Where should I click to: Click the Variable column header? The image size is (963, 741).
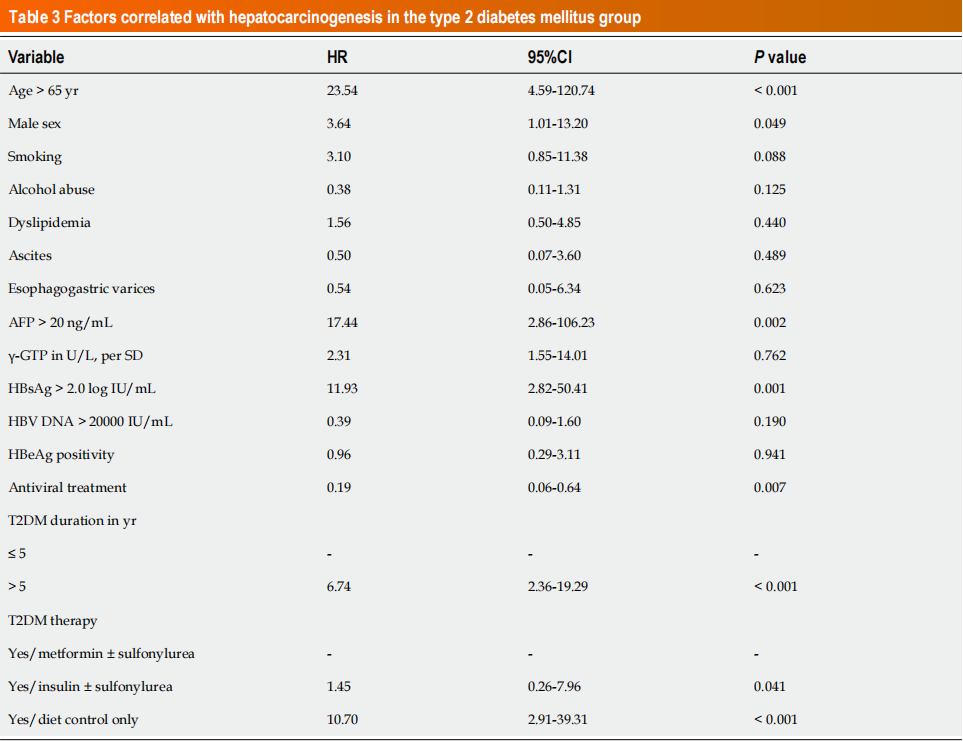[36, 57]
